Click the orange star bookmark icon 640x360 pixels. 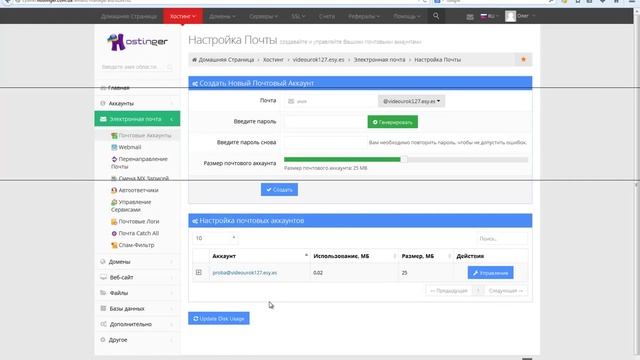tap(523, 60)
